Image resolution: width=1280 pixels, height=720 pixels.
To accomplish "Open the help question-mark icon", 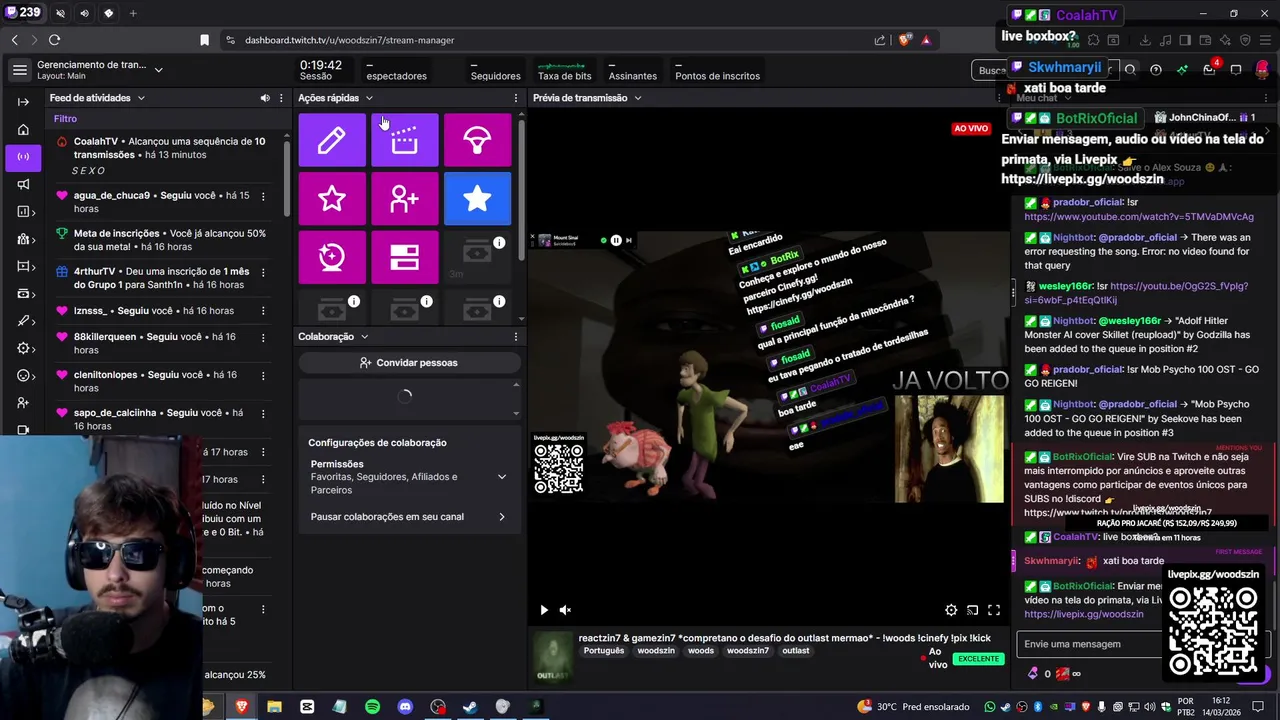I will coord(1156,70).
